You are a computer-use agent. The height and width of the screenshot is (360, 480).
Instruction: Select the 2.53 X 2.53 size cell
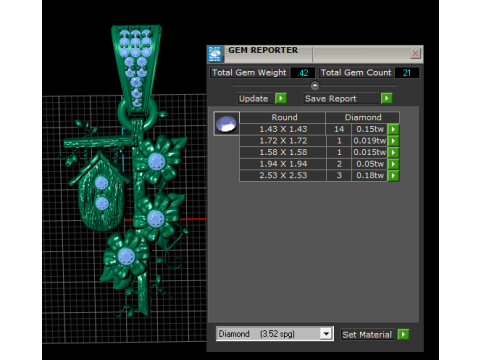(x=283, y=176)
